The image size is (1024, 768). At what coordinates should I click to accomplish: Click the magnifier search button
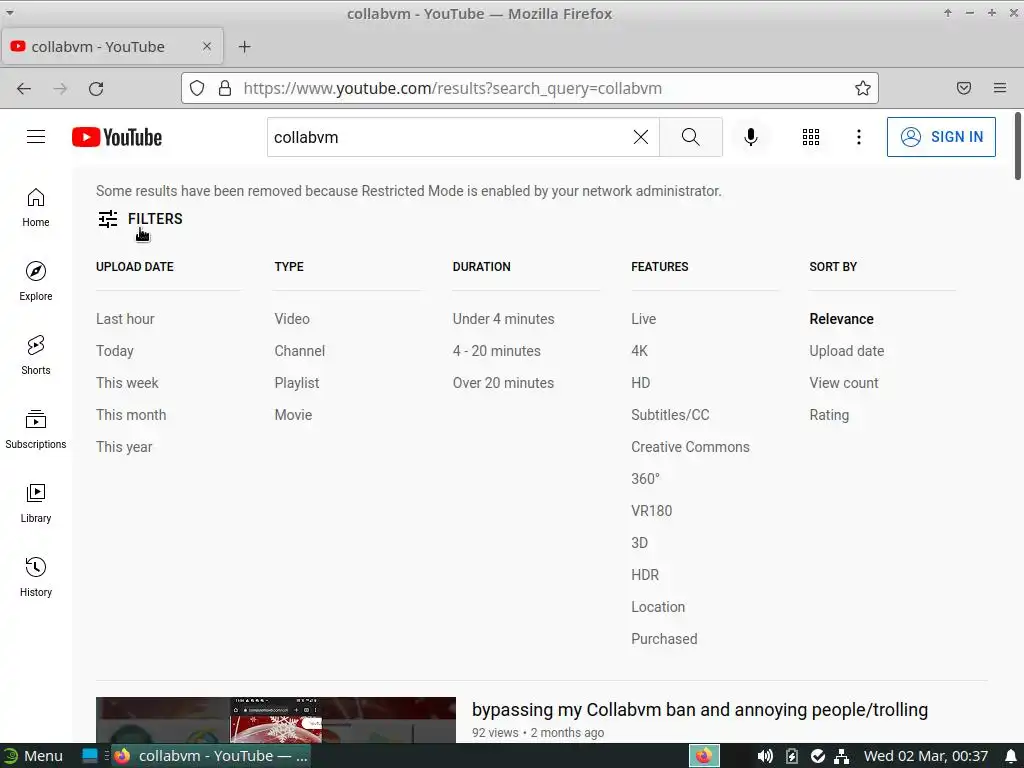coord(690,137)
